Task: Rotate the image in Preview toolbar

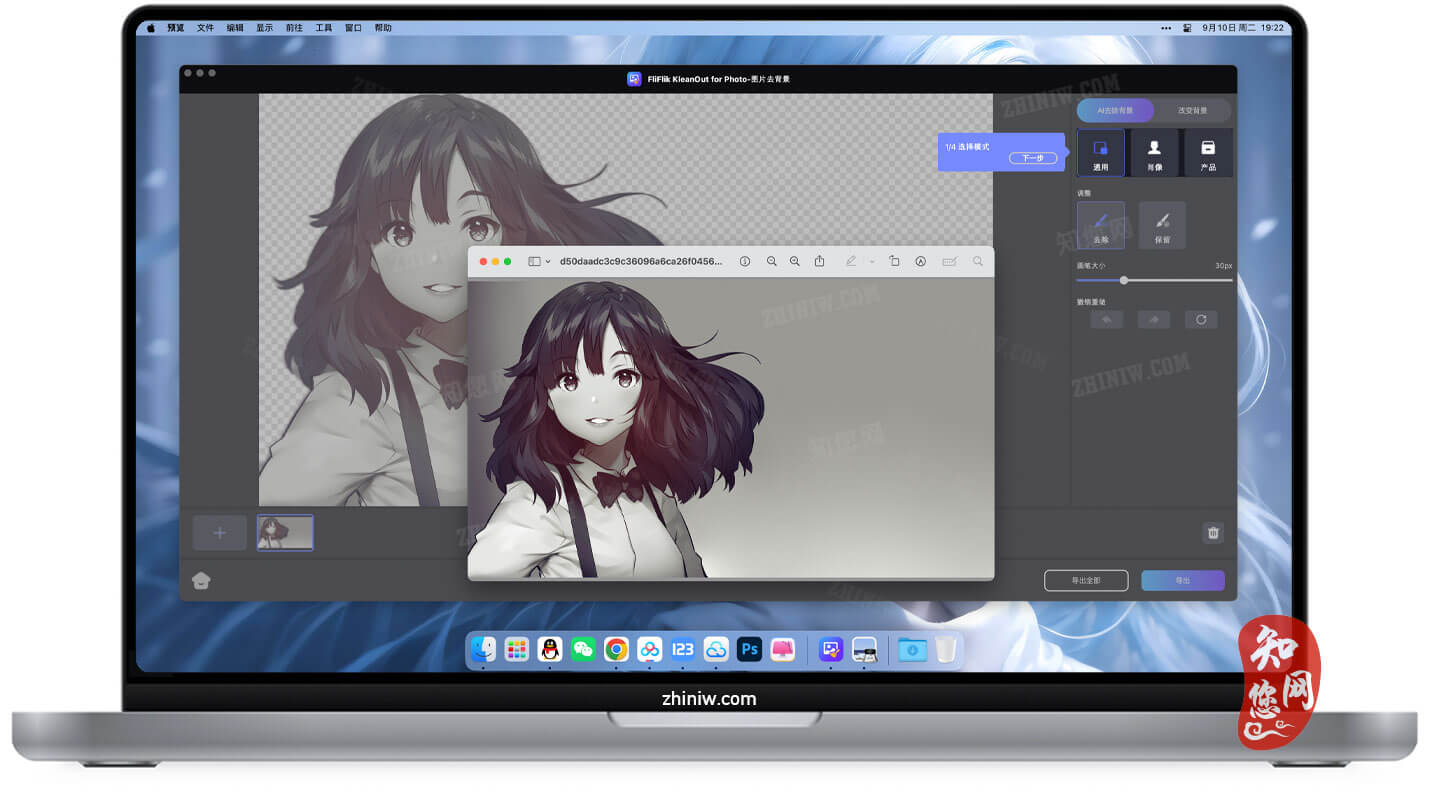Action: (x=894, y=261)
